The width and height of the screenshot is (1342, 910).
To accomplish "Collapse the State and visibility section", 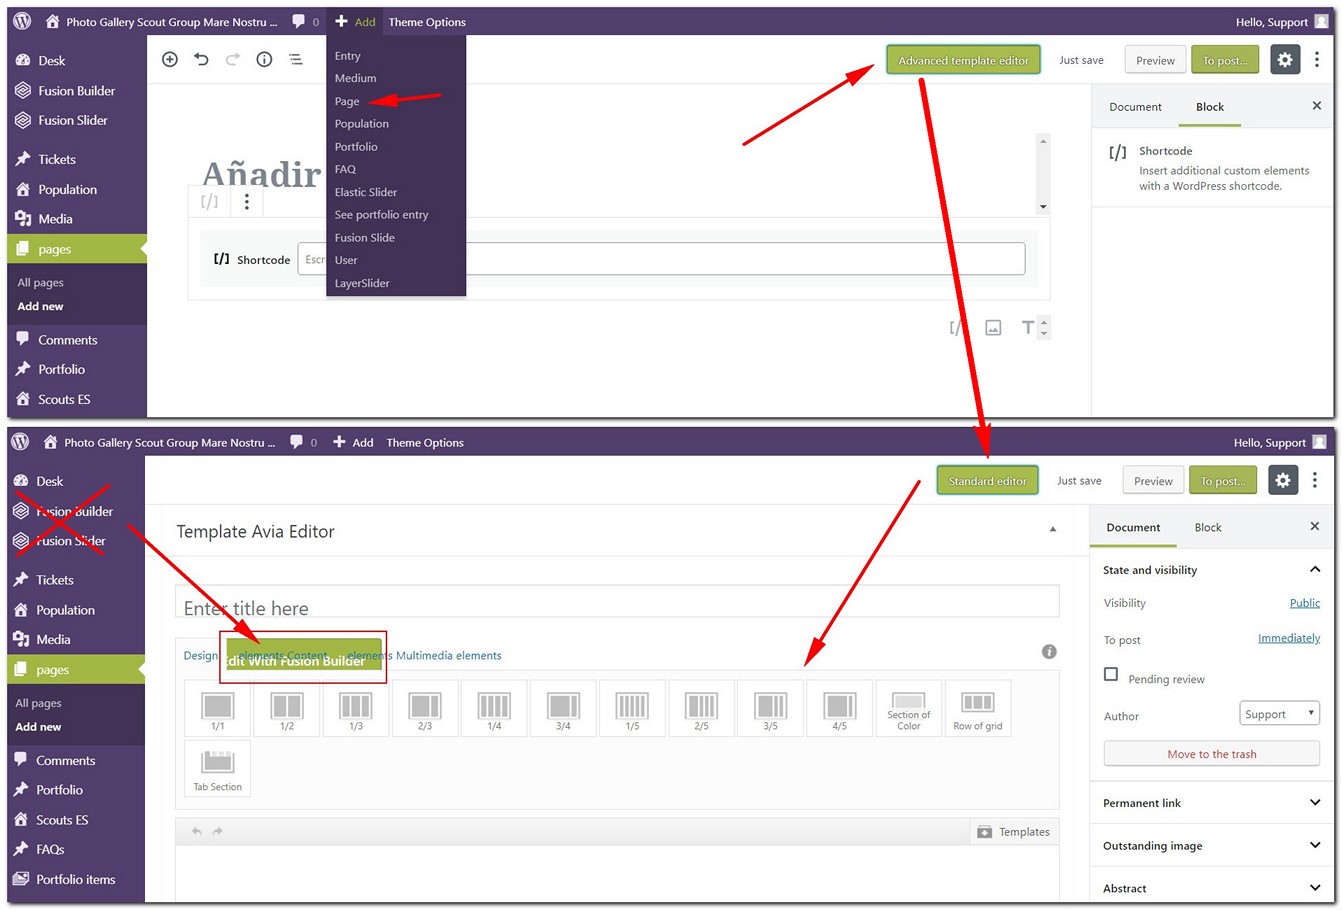I will tap(1315, 570).
